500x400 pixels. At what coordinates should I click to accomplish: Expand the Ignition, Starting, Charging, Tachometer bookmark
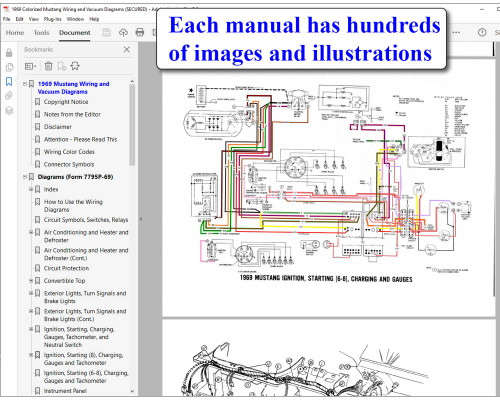tap(31, 329)
